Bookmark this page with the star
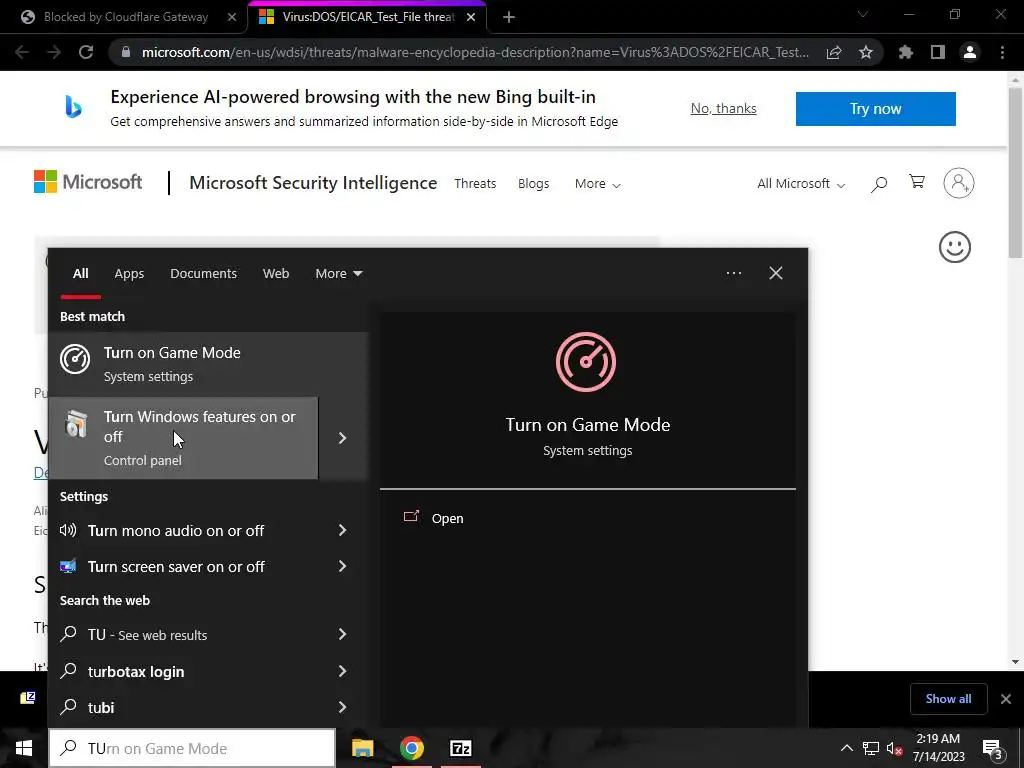 [866, 52]
